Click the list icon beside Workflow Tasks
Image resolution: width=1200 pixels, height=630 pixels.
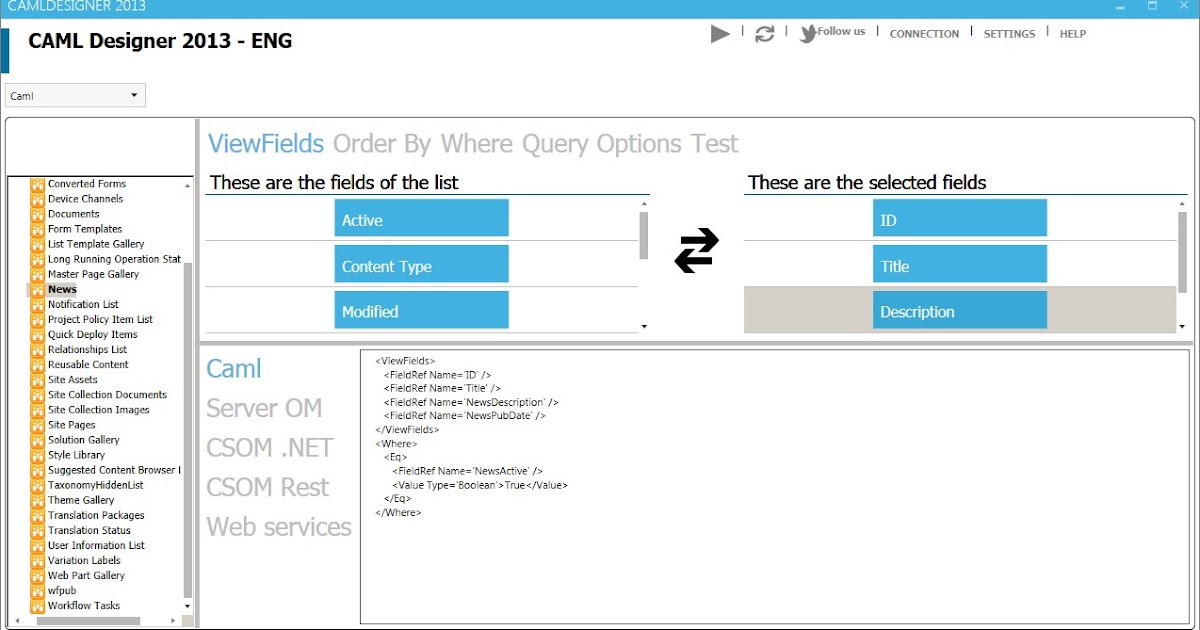tap(37, 605)
